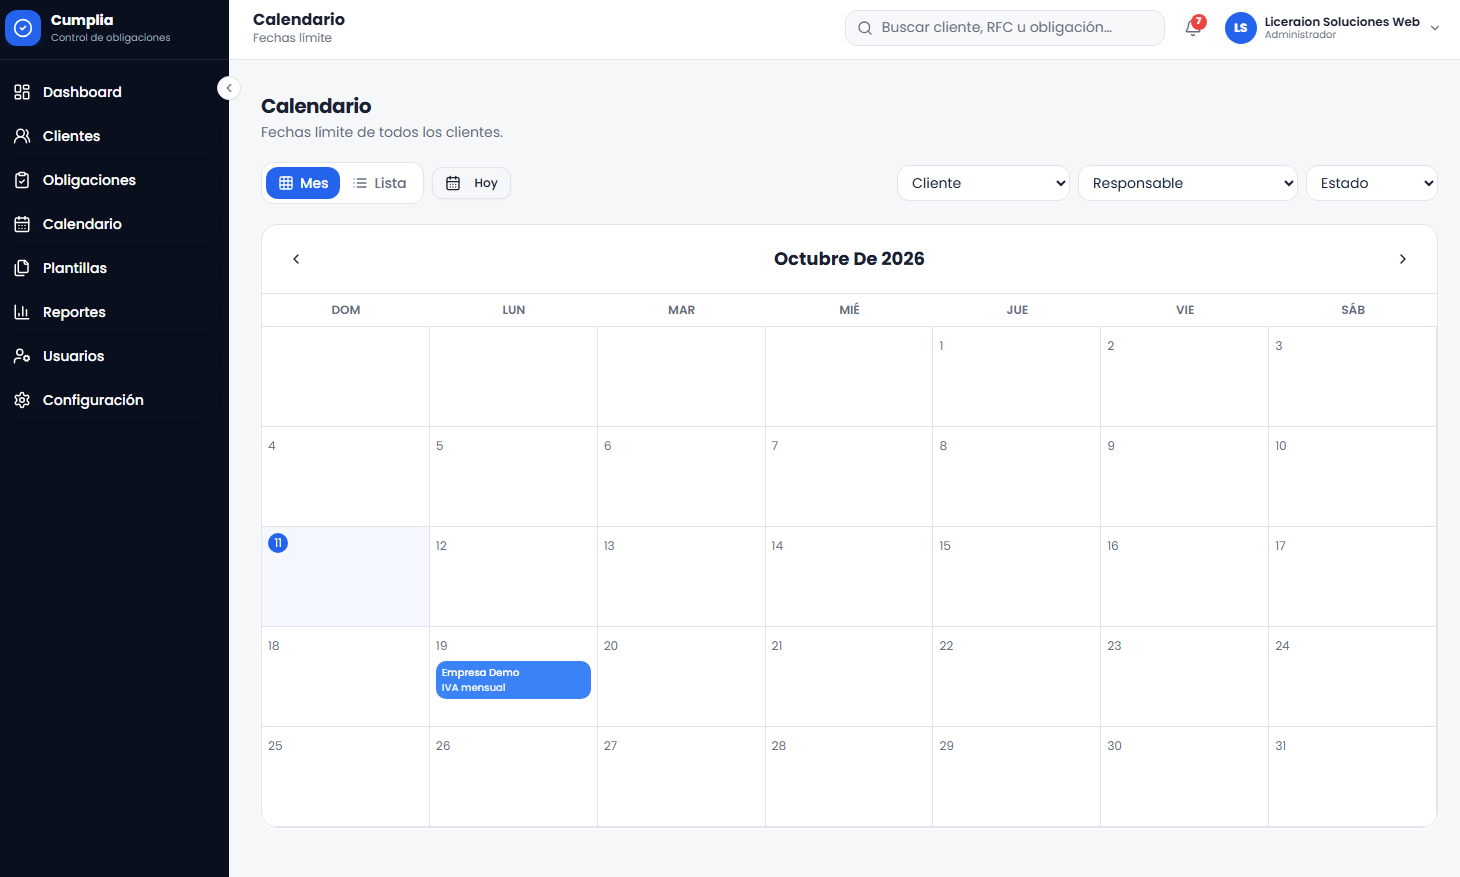Screen dimensions: 1460x877
Task: Click the Calendario icon in the sidebar
Action: [x=22, y=224]
